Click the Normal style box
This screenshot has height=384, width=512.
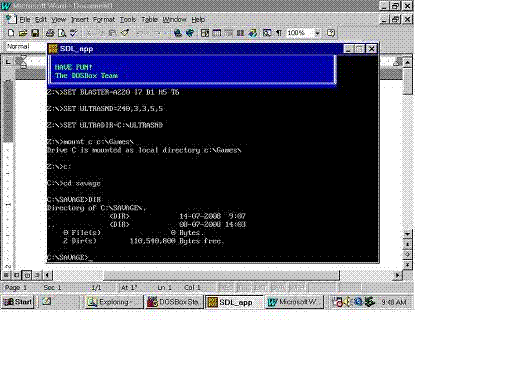click(26, 46)
